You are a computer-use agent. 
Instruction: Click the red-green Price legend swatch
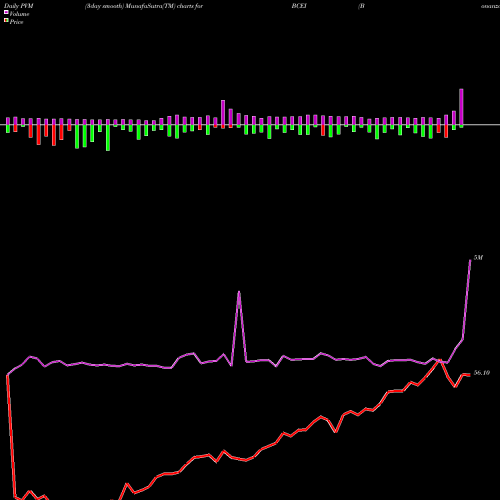tap(6, 21)
